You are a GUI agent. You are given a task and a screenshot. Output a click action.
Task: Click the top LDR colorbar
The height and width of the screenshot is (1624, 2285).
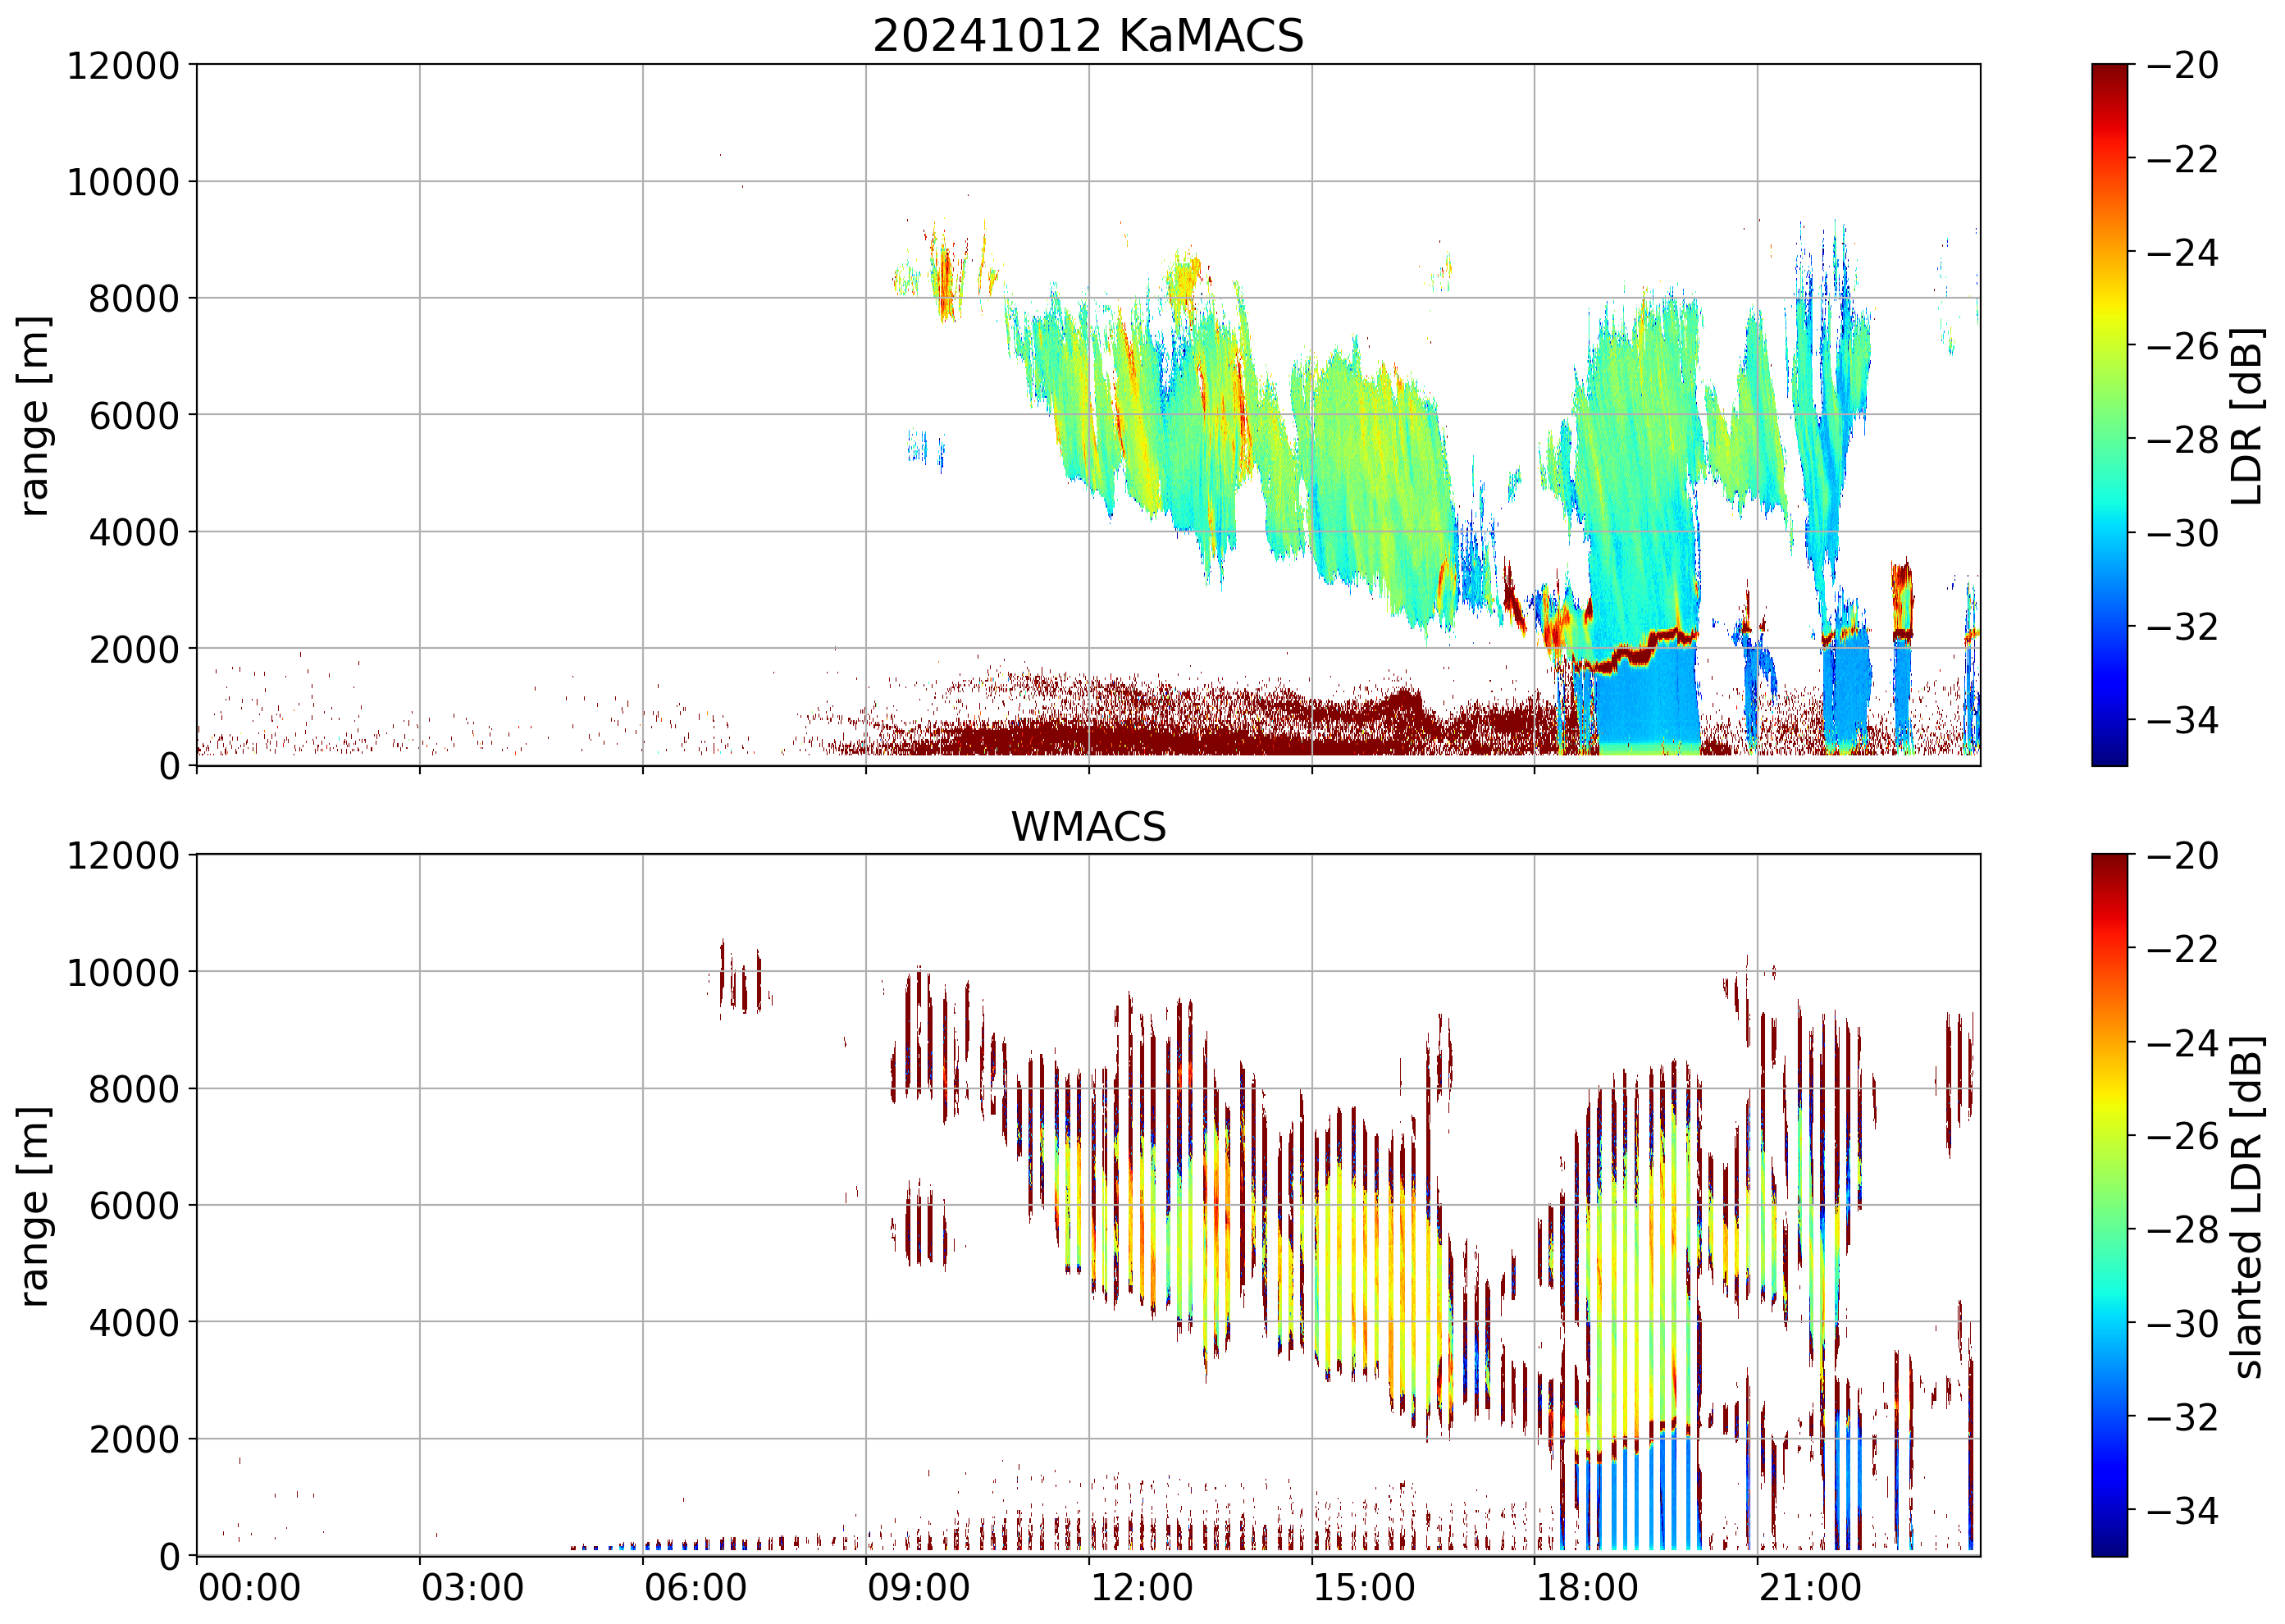click(x=2109, y=415)
